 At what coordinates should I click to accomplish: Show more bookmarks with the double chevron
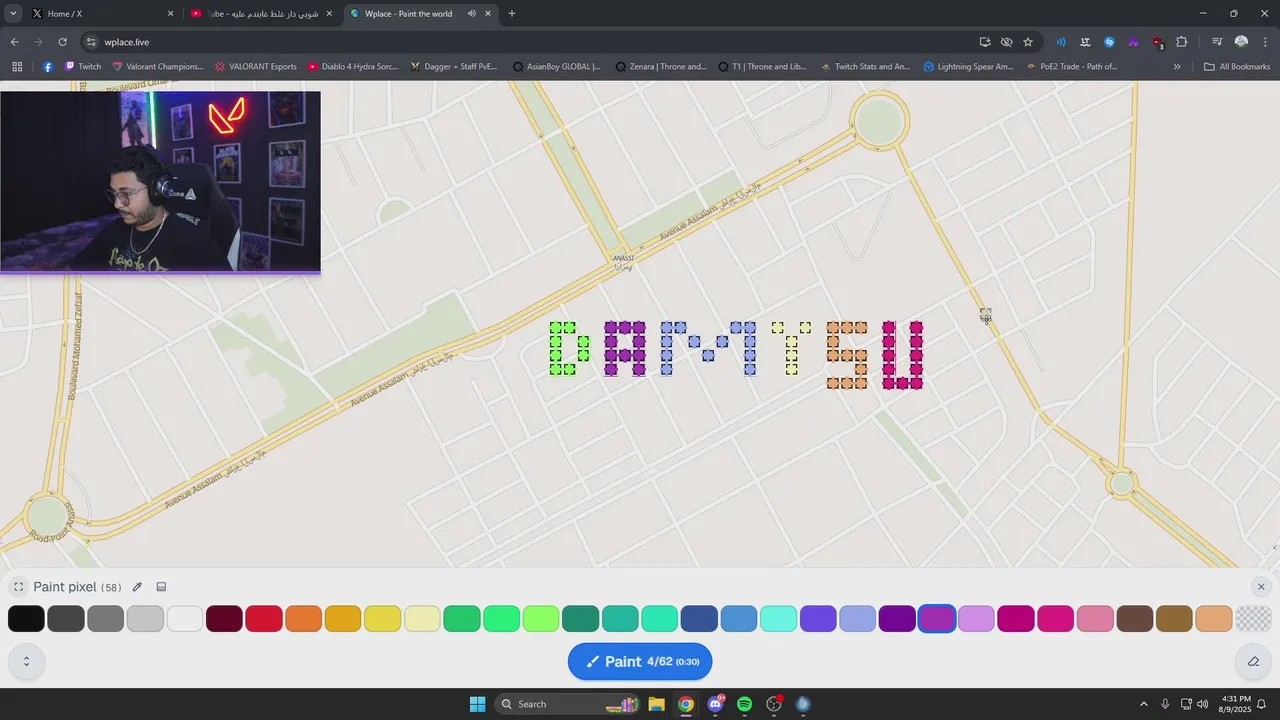coord(1177,67)
